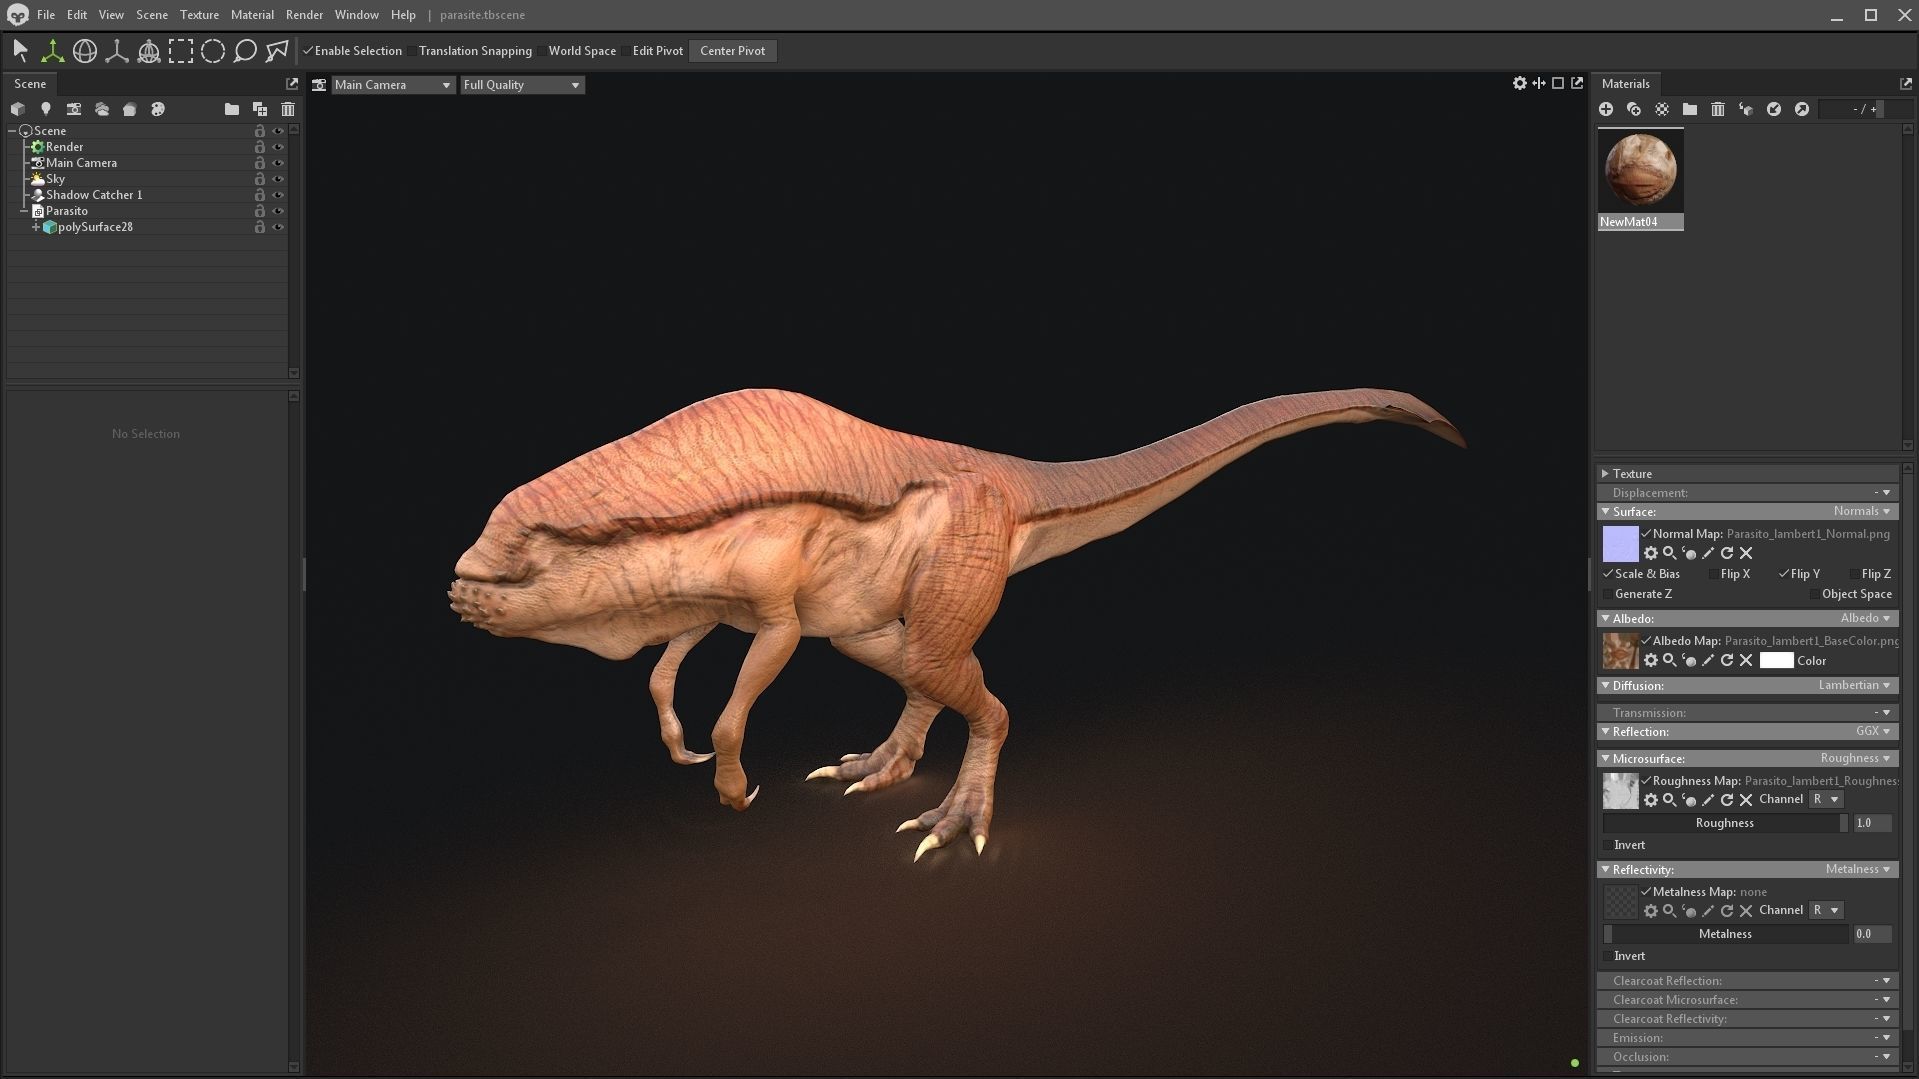Open the Material menu
Viewport: 1919px width, 1079px height.
[x=252, y=15]
